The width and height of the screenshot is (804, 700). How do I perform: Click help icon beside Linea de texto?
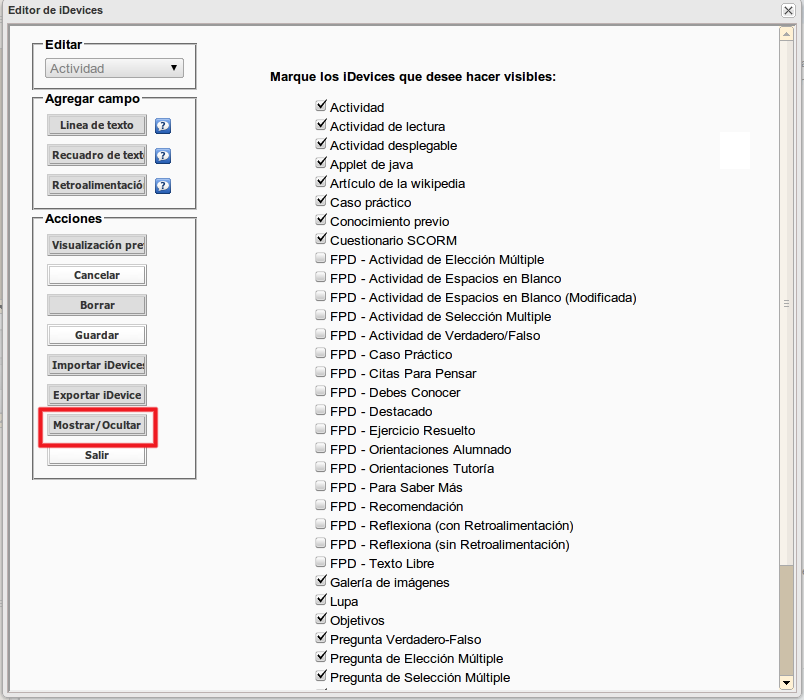coord(164,126)
